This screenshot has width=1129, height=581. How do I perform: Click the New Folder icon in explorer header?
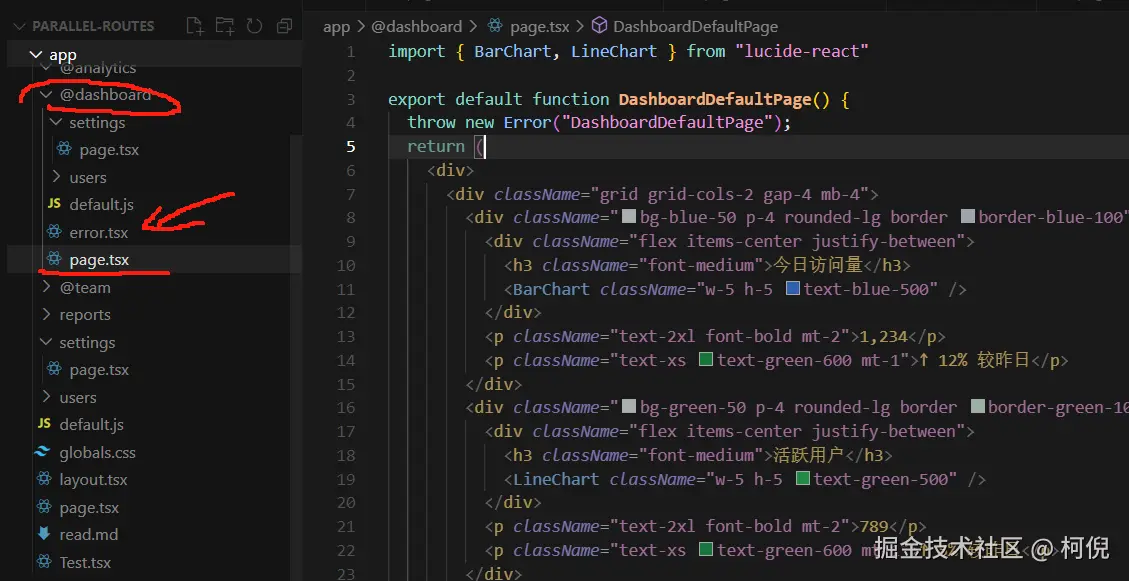coord(225,27)
